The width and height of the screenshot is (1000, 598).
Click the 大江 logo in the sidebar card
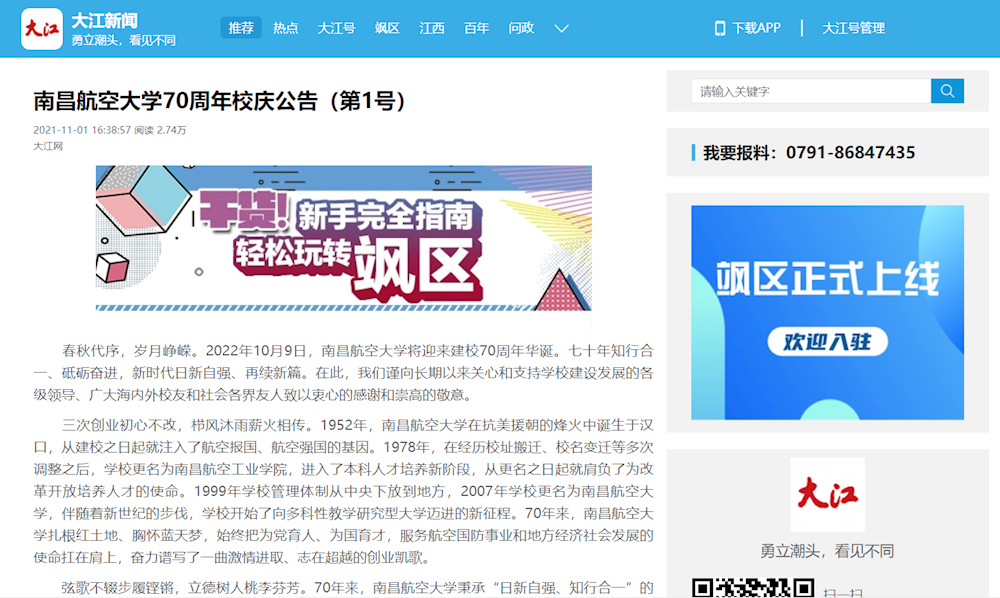click(827, 494)
